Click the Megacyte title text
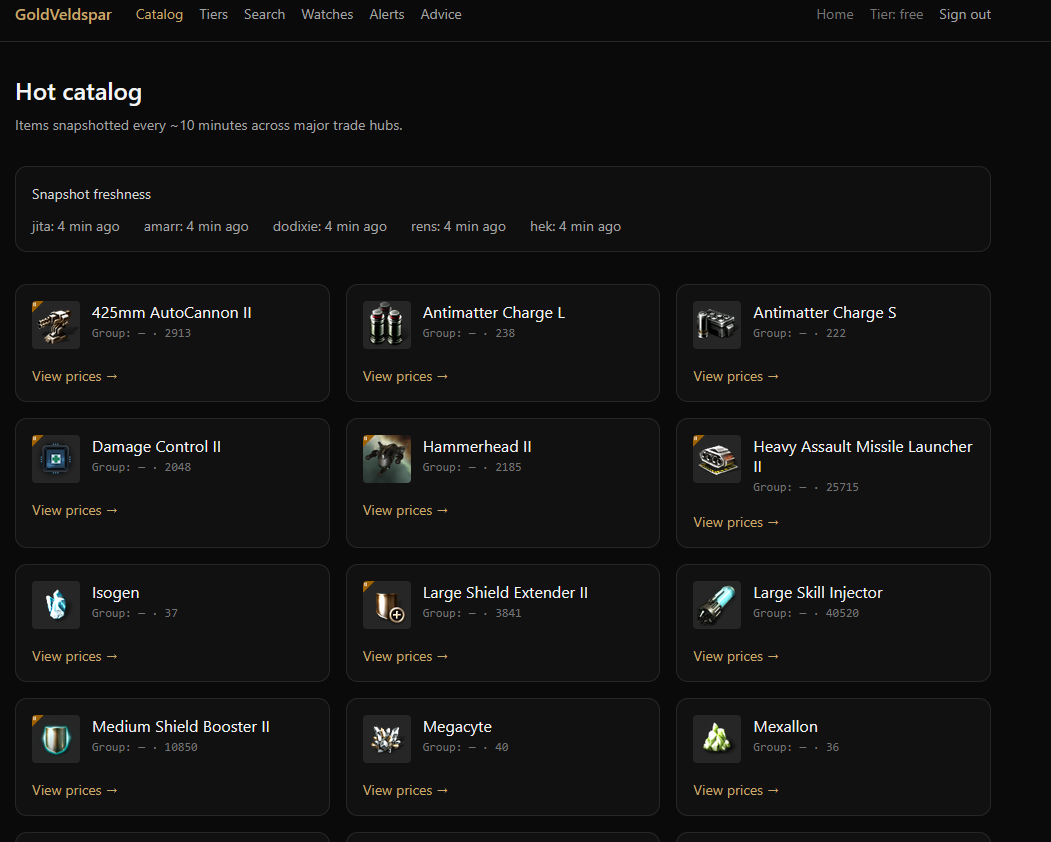The height and width of the screenshot is (842, 1051). pos(457,727)
